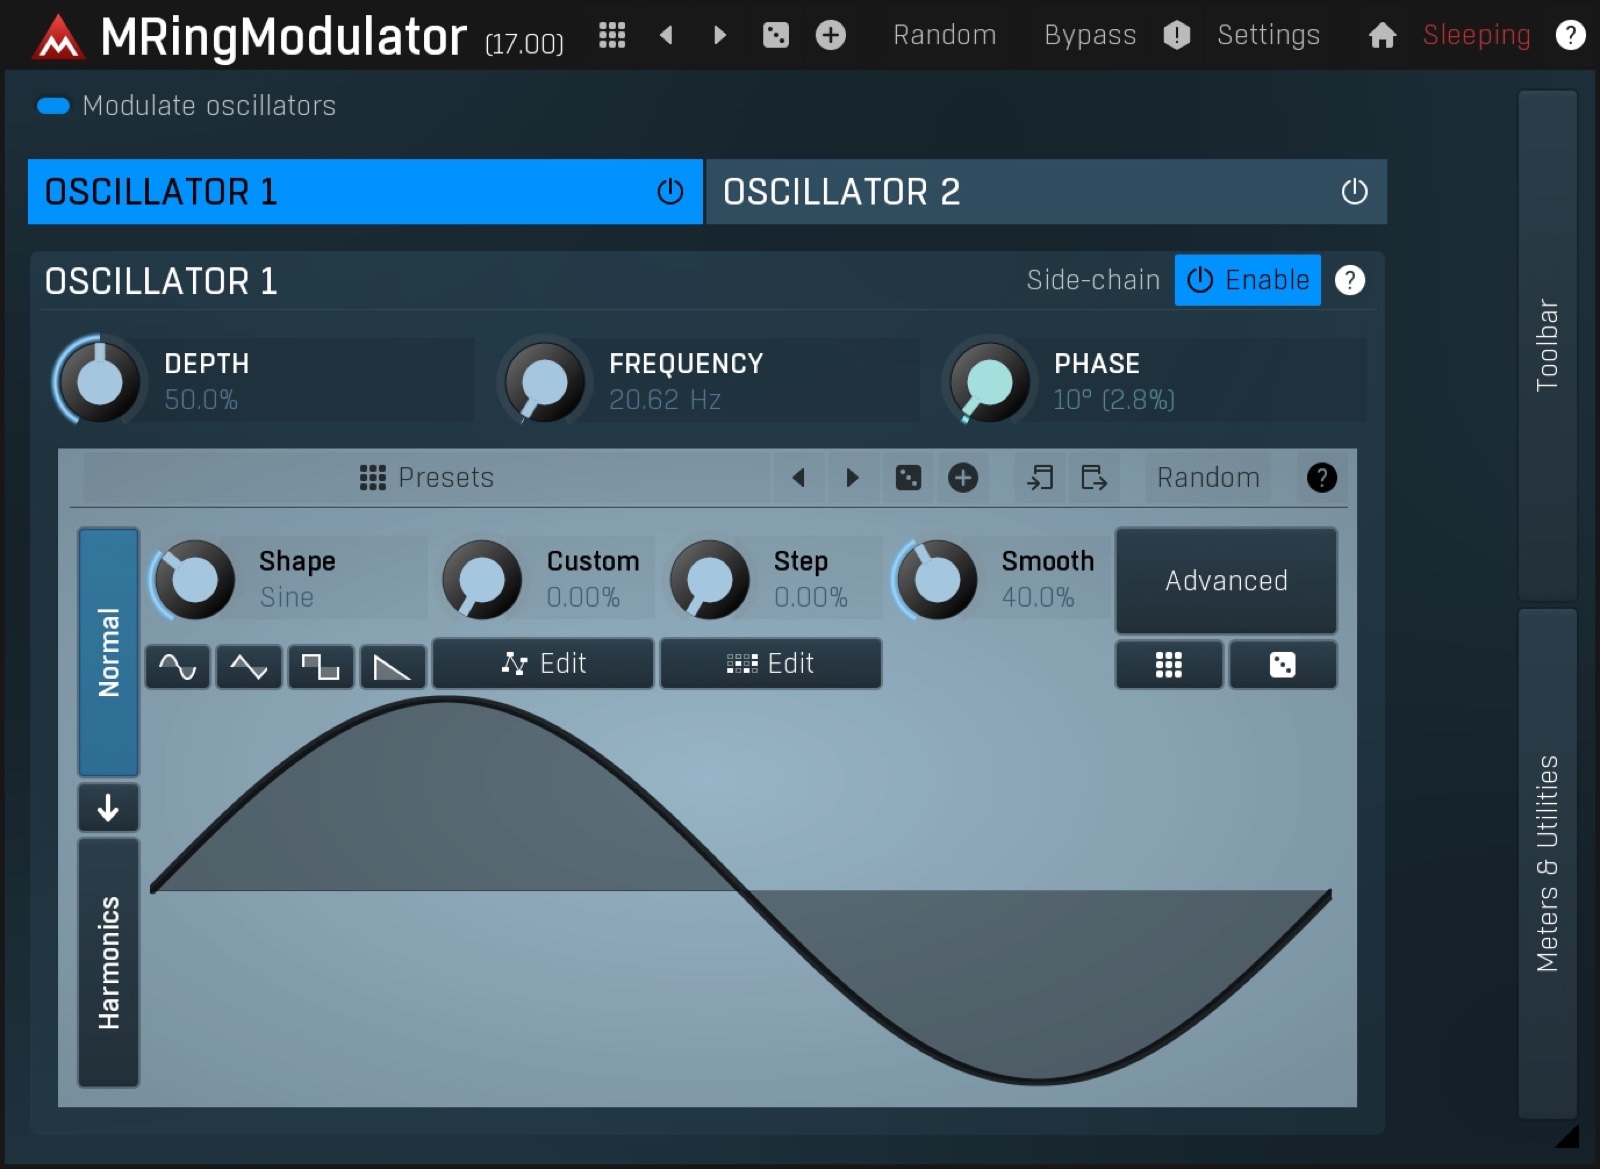Viewport: 1600px width, 1169px height.
Task: Select previous oscillator shape preset arrow
Action: pos(798,477)
